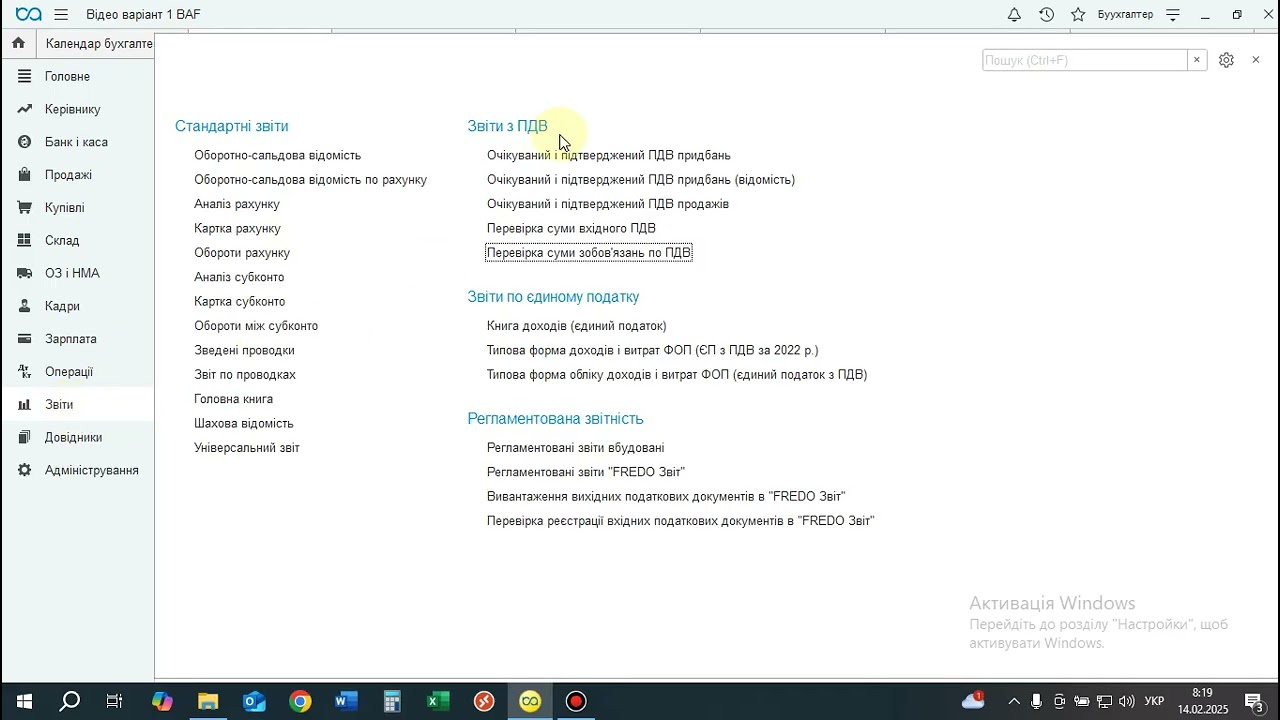Open Головна книга report
The width and height of the screenshot is (1280, 720).
tap(233, 399)
